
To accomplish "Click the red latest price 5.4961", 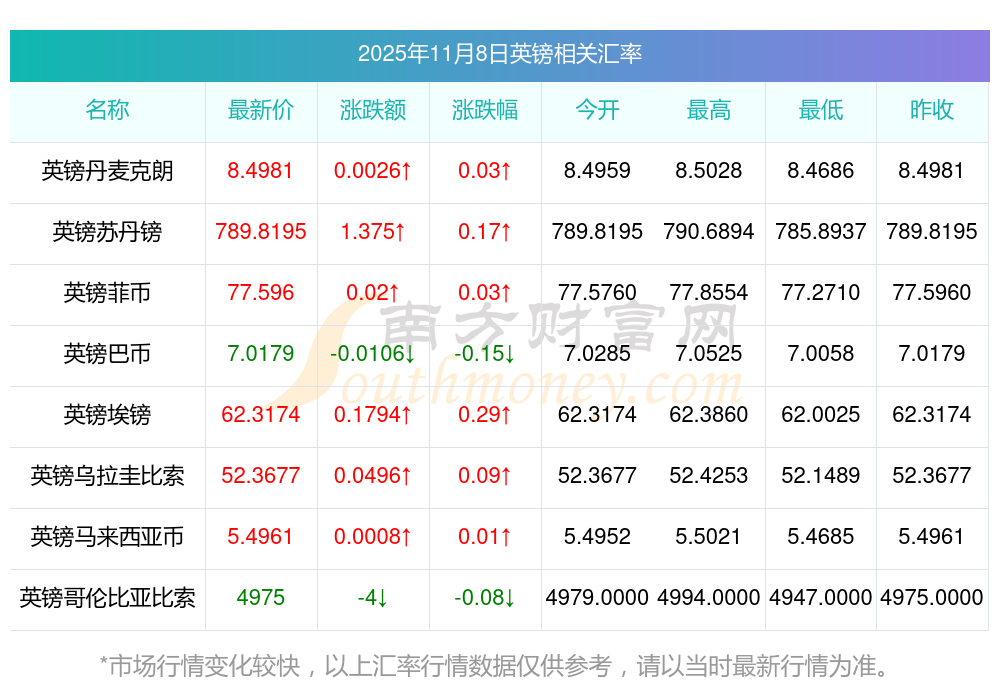I will (260, 536).
